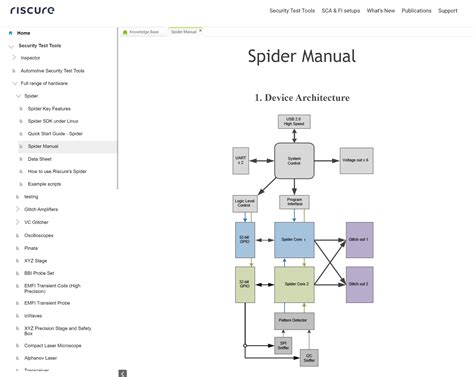Click the Pattern Detector diagram block
The image size is (474, 377).
point(294,321)
